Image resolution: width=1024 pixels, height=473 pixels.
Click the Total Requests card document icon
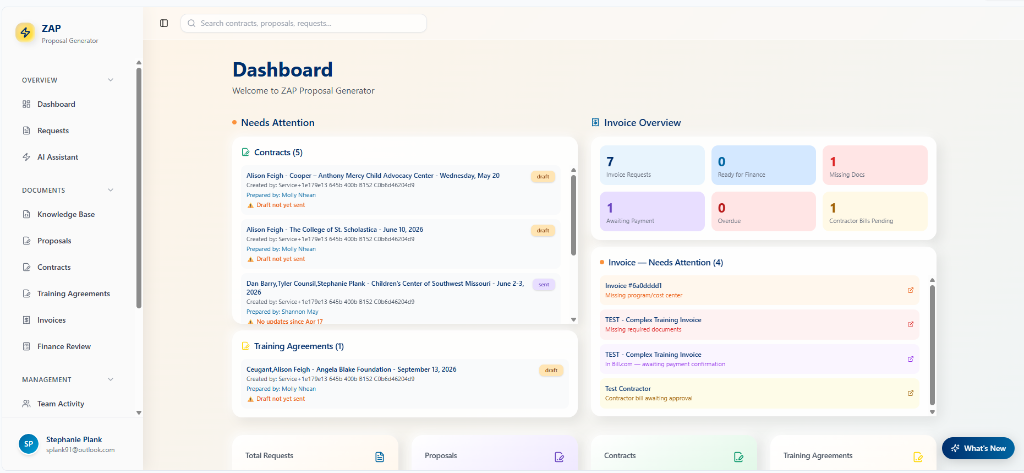[x=379, y=457]
